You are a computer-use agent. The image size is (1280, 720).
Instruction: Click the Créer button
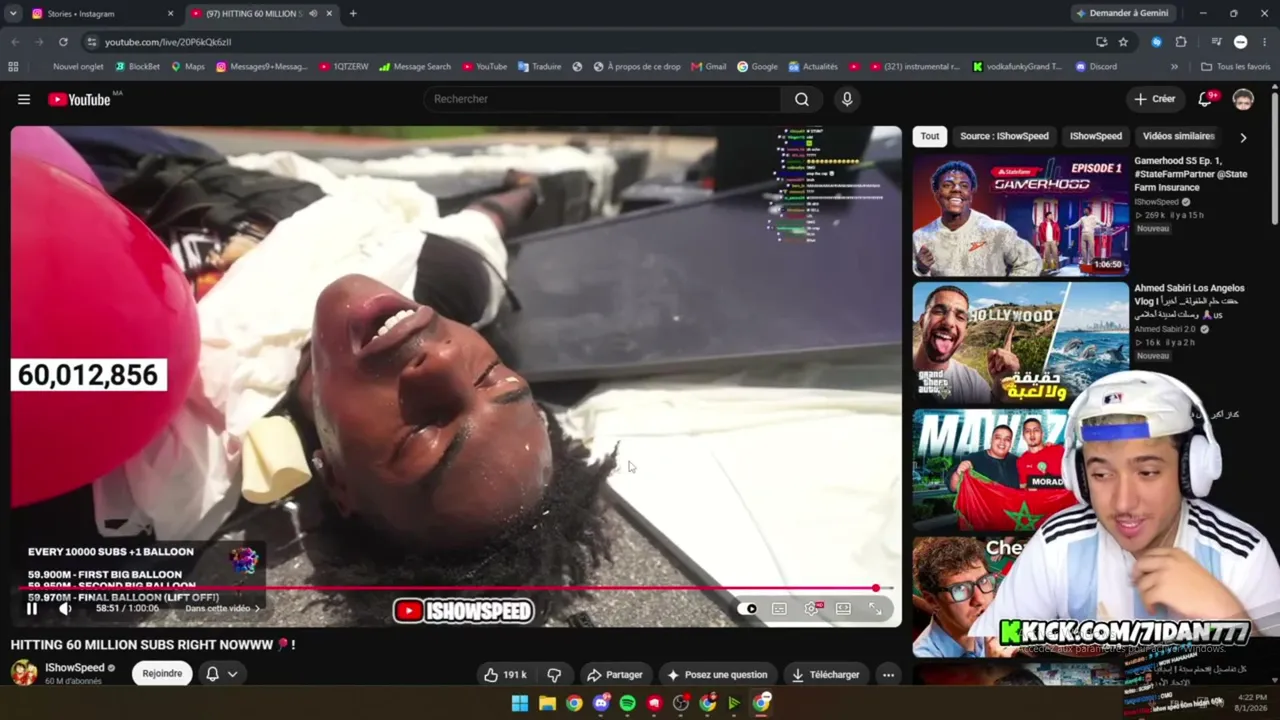1154,99
